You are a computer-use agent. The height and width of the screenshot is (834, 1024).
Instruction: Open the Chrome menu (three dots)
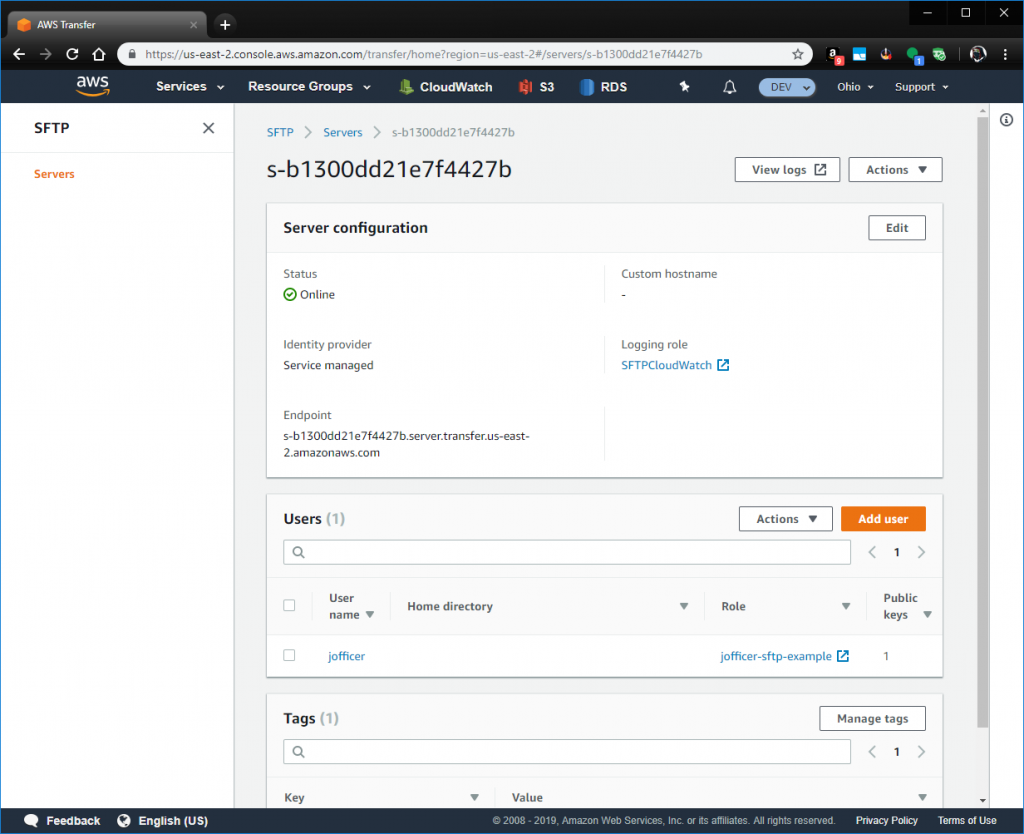click(1005, 54)
